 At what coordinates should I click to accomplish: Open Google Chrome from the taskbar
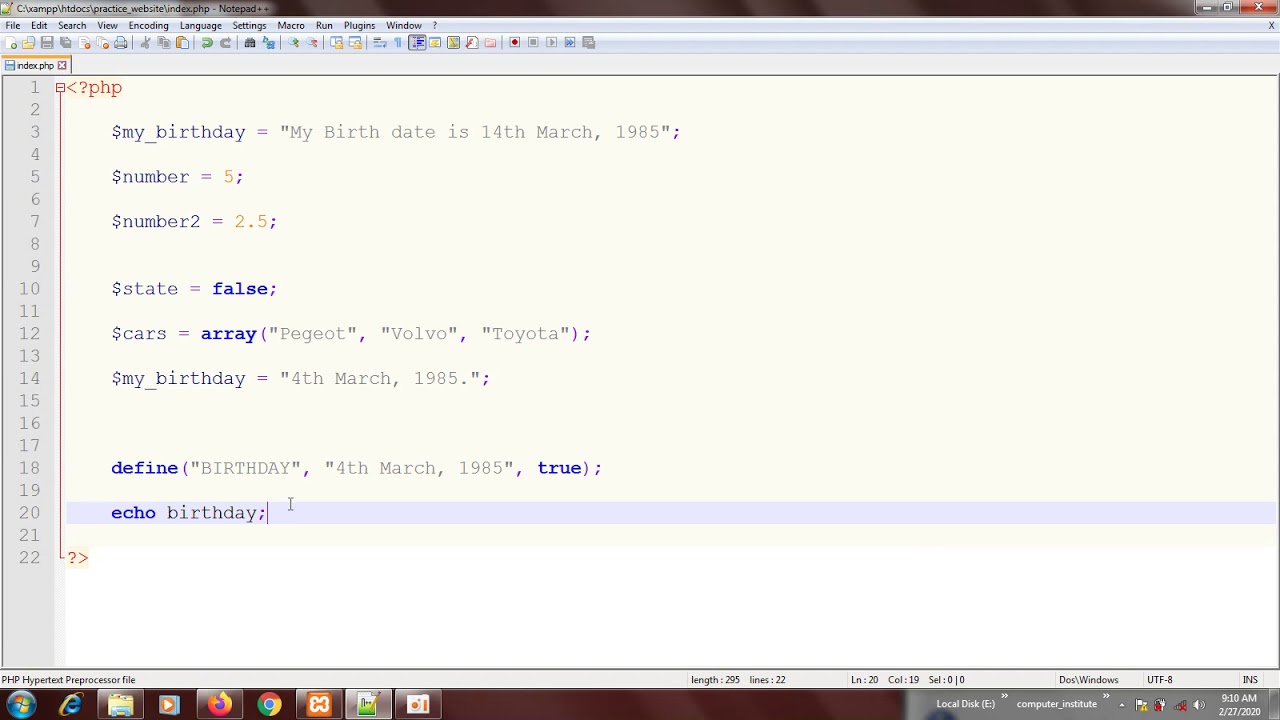click(x=269, y=705)
